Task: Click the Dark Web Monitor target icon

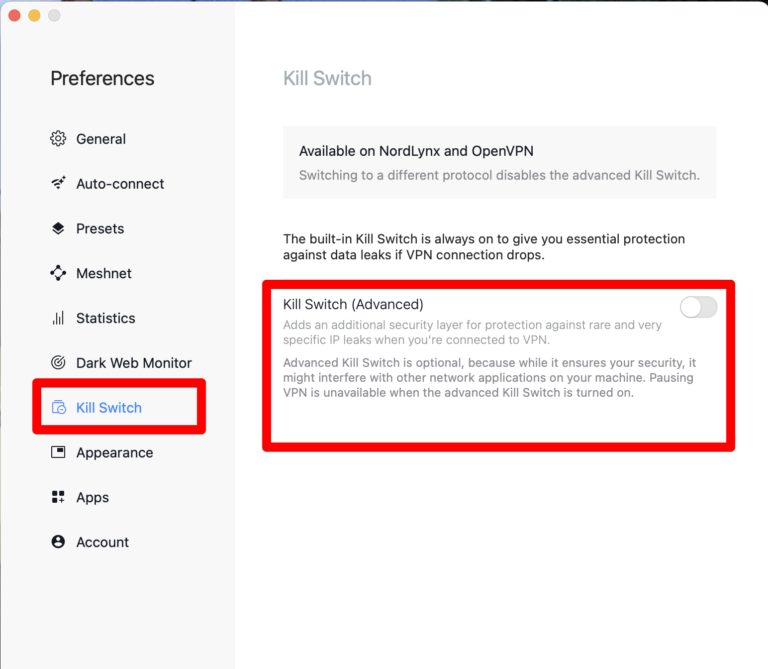Action: click(58, 363)
